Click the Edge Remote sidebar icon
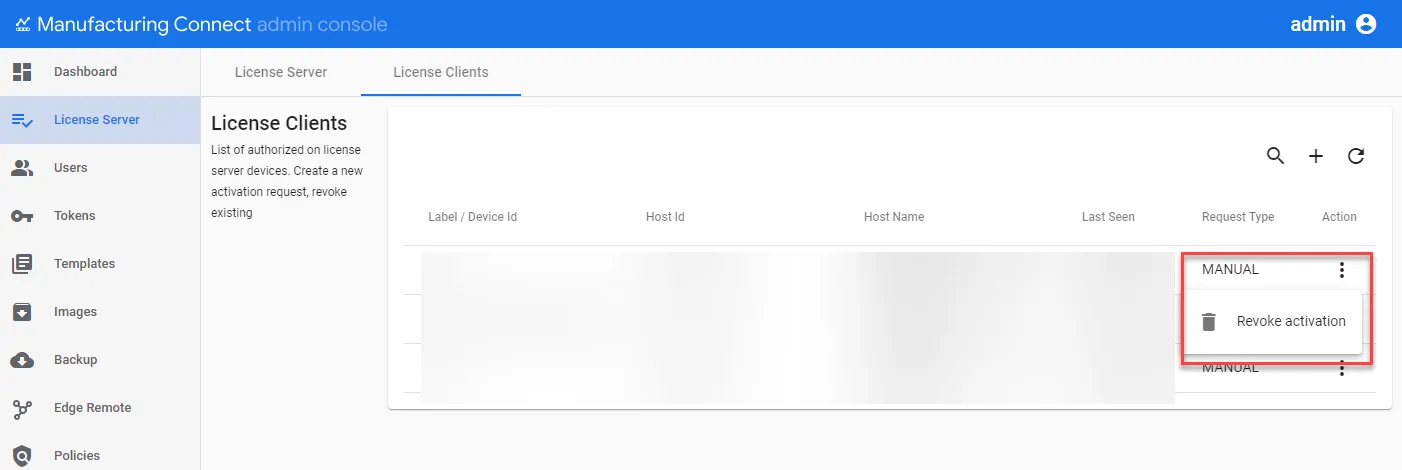 [22, 408]
